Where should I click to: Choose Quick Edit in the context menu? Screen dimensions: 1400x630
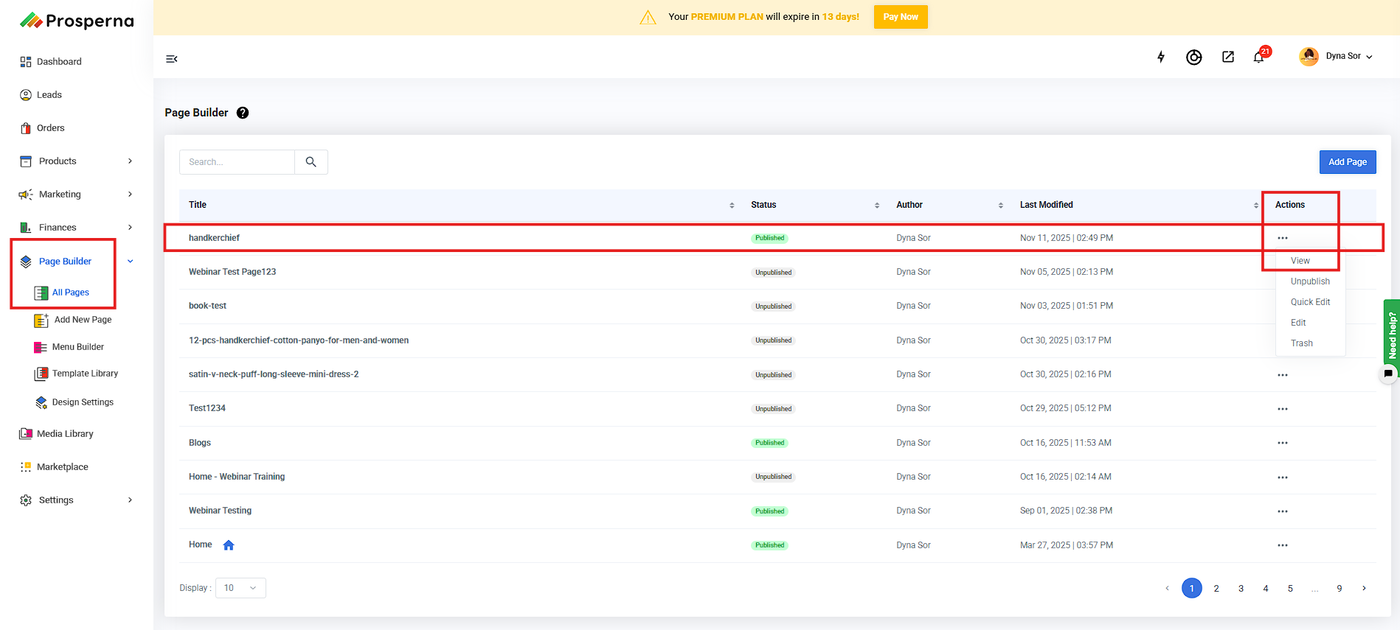click(1310, 302)
